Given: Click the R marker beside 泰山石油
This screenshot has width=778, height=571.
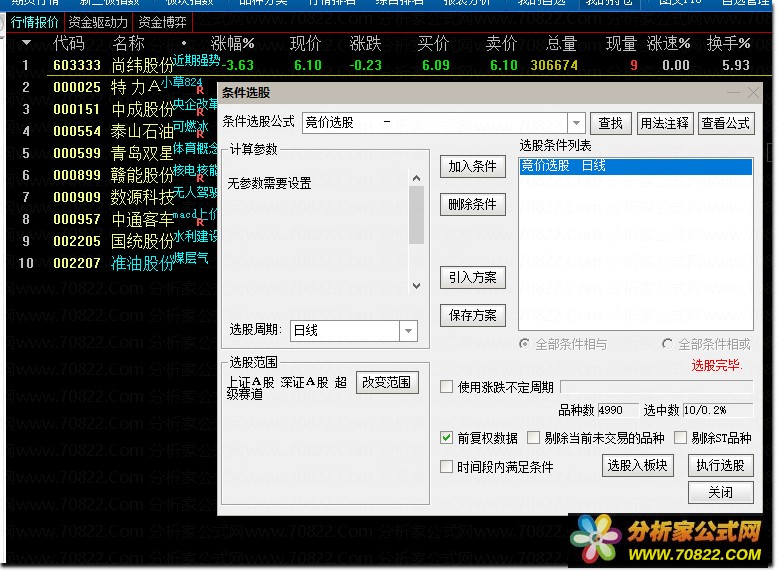Looking at the screenshot, I should point(200,134).
